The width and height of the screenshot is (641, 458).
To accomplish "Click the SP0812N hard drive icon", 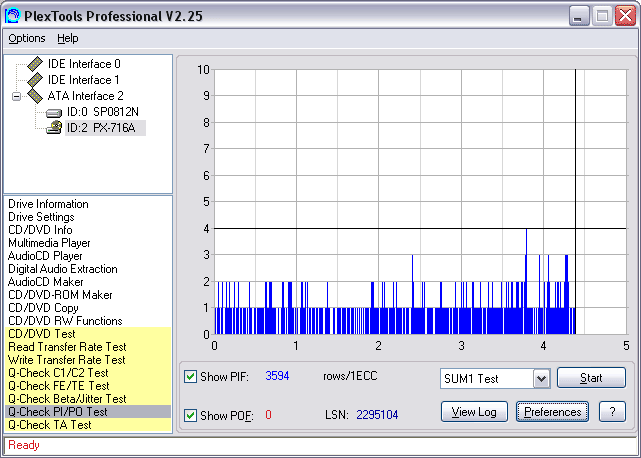I will (x=54, y=112).
